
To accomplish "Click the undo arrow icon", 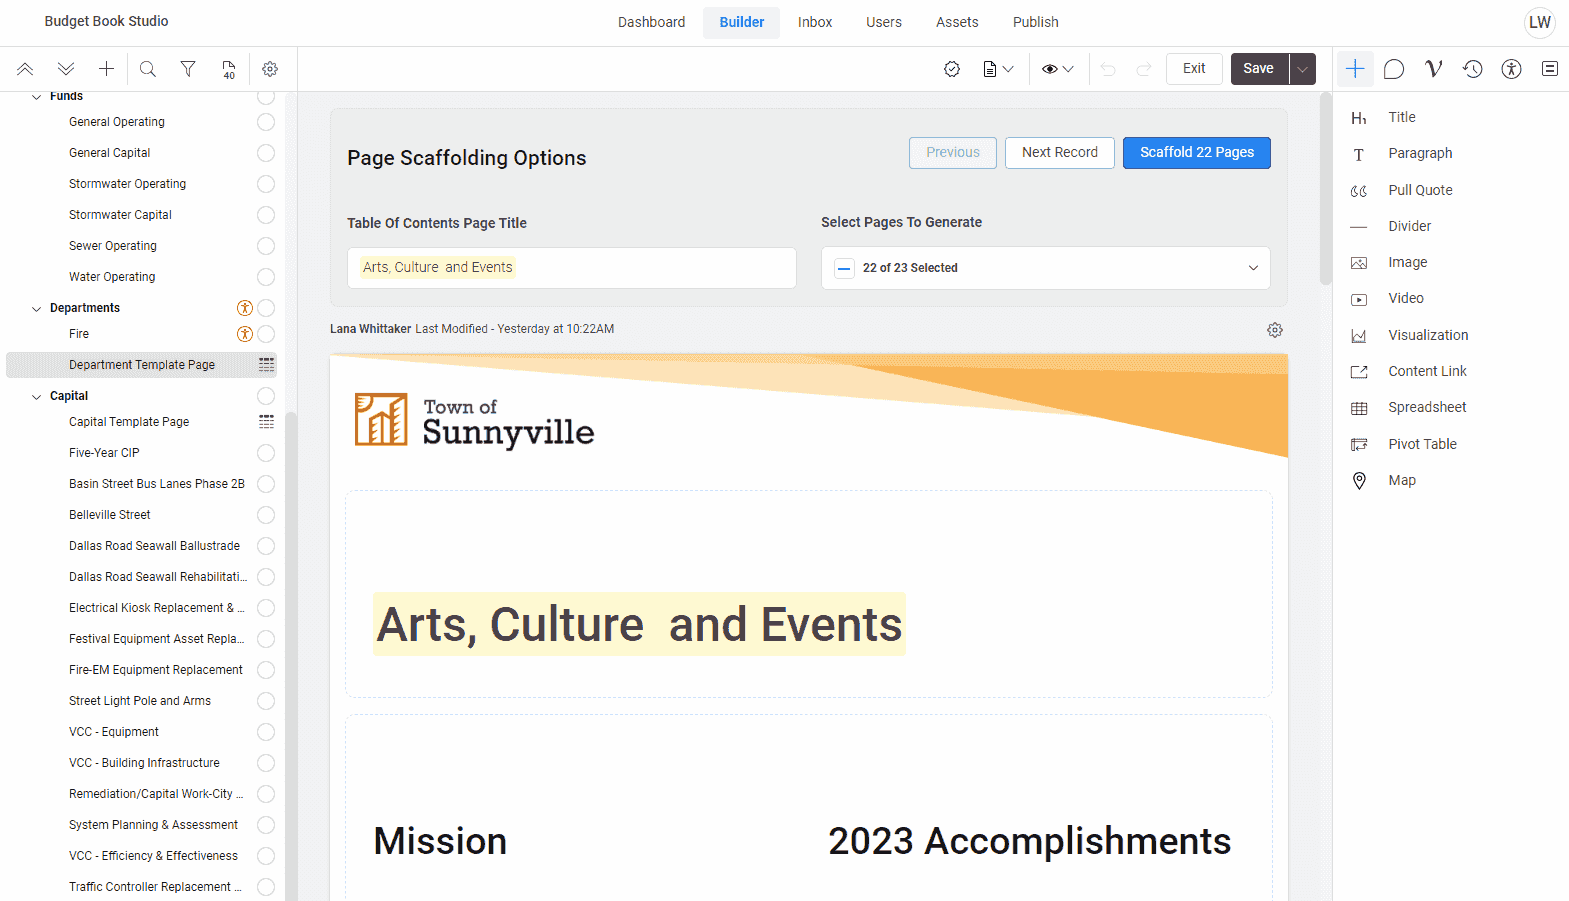I will point(1108,69).
